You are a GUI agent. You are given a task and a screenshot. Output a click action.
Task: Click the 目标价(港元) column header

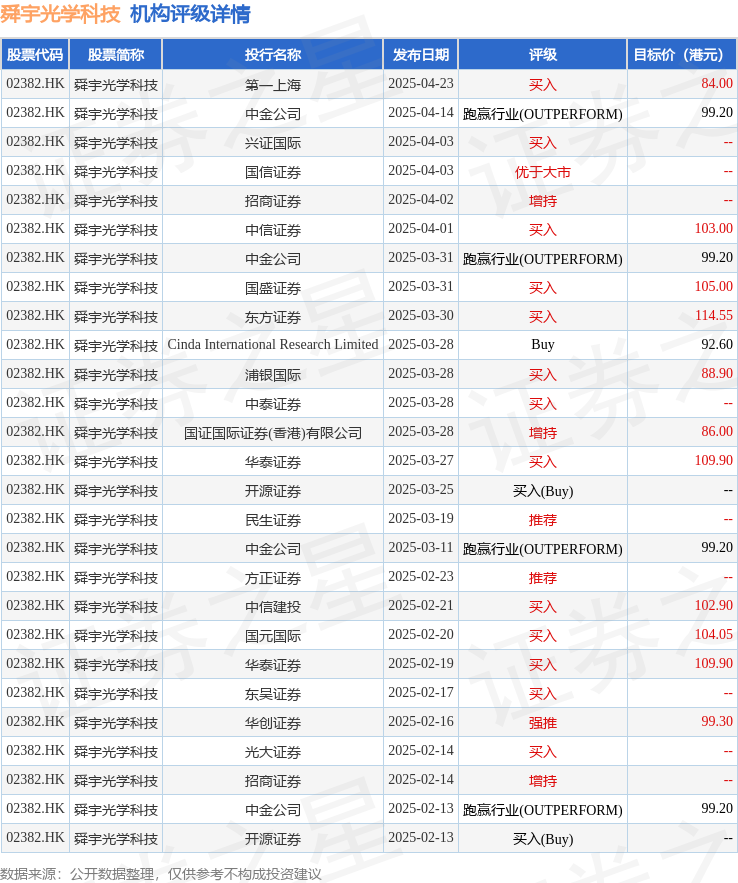coord(682,55)
